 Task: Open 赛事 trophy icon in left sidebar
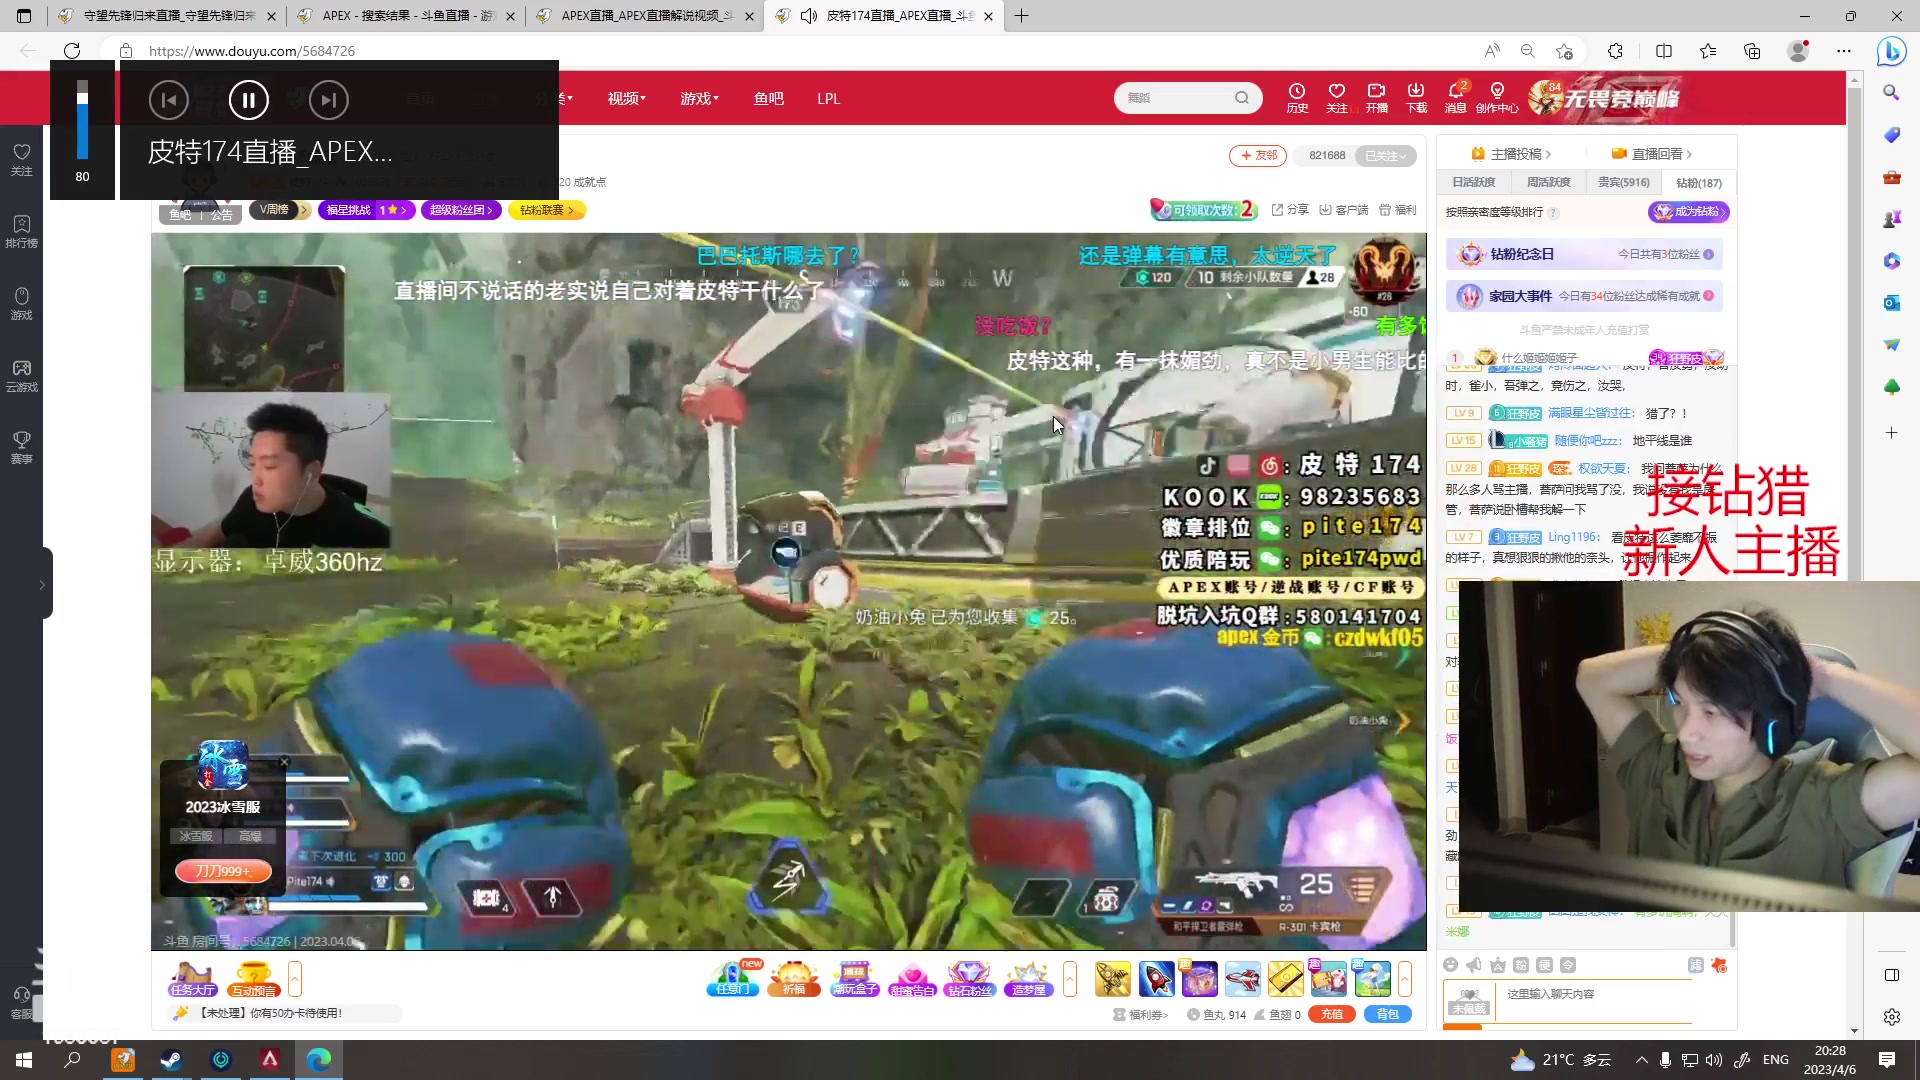[x=21, y=447]
